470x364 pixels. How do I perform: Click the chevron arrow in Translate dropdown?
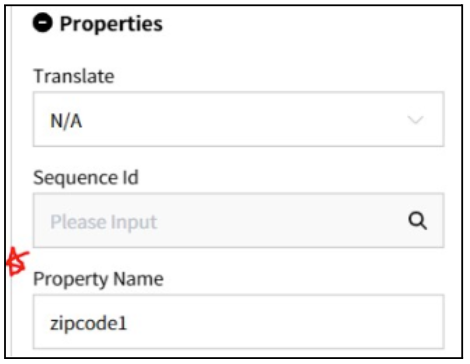(x=416, y=119)
